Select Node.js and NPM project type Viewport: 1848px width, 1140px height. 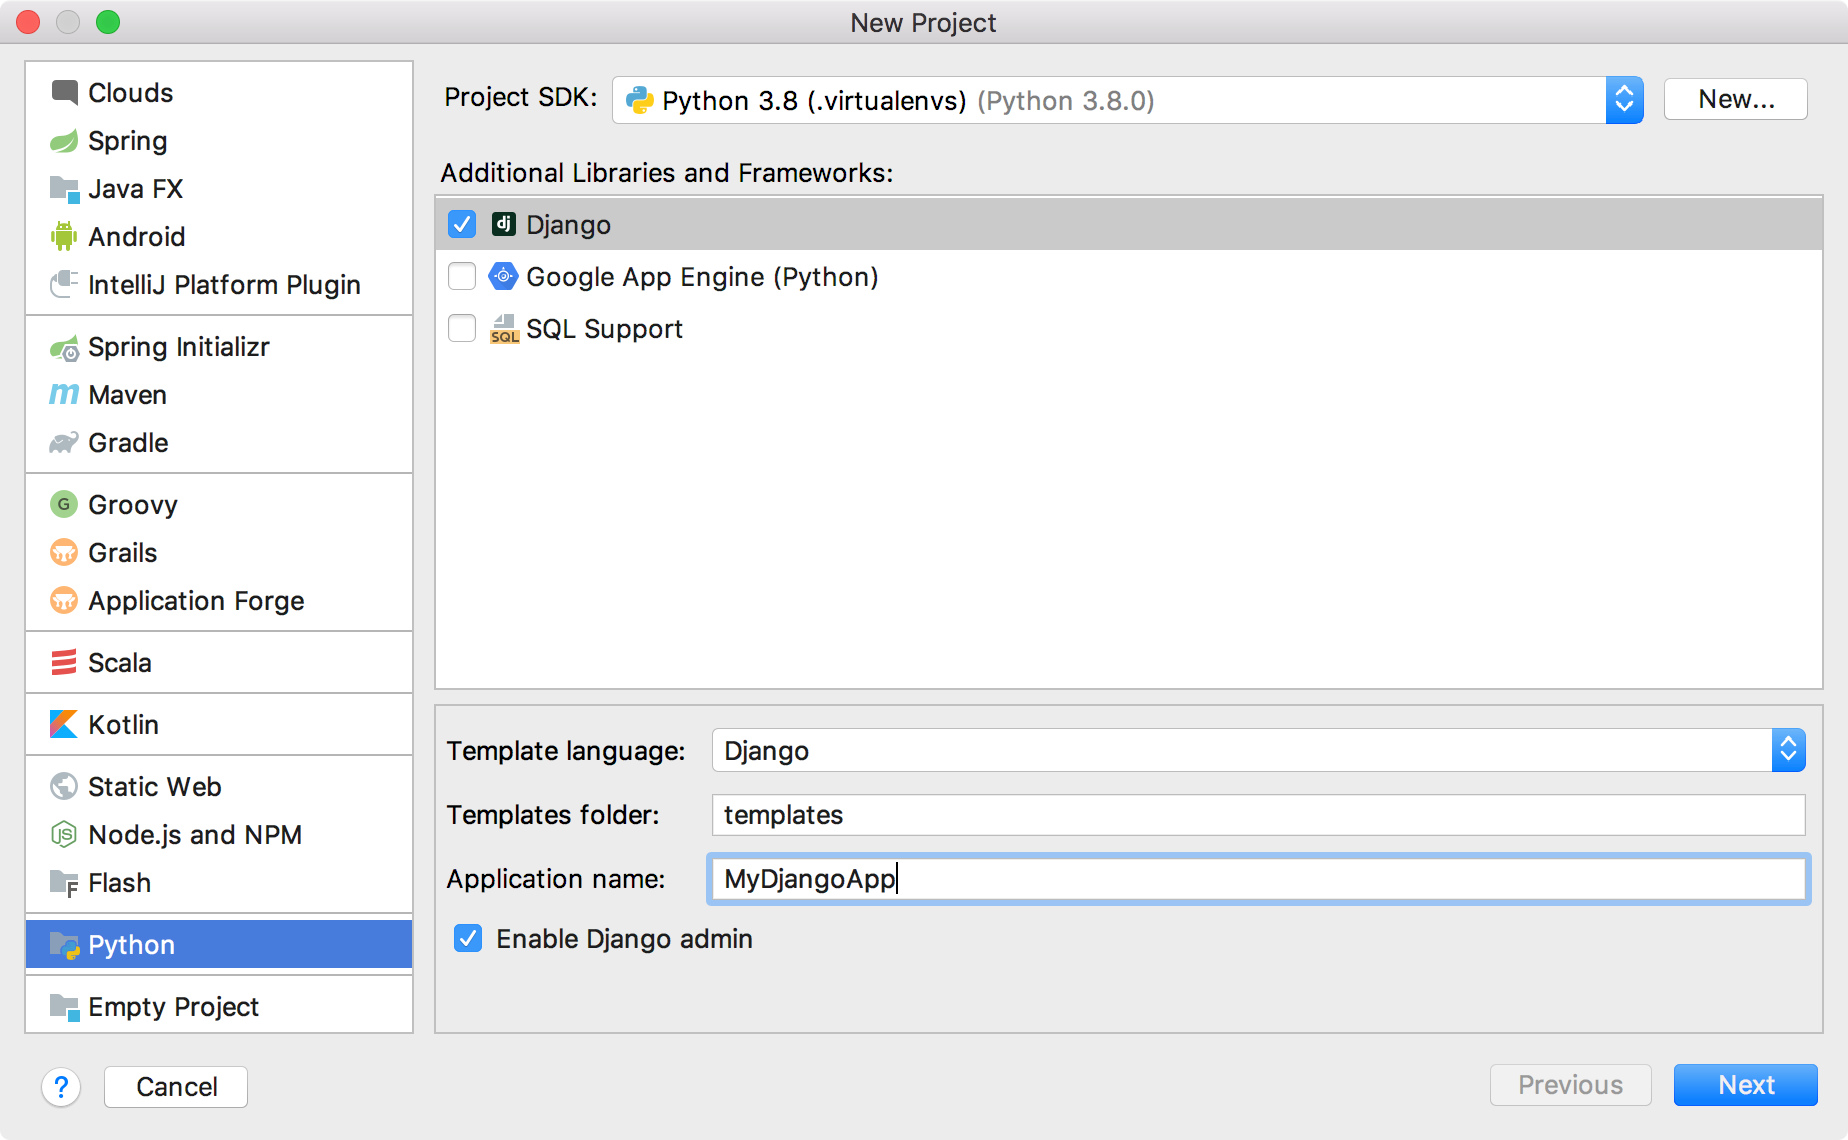click(x=194, y=834)
